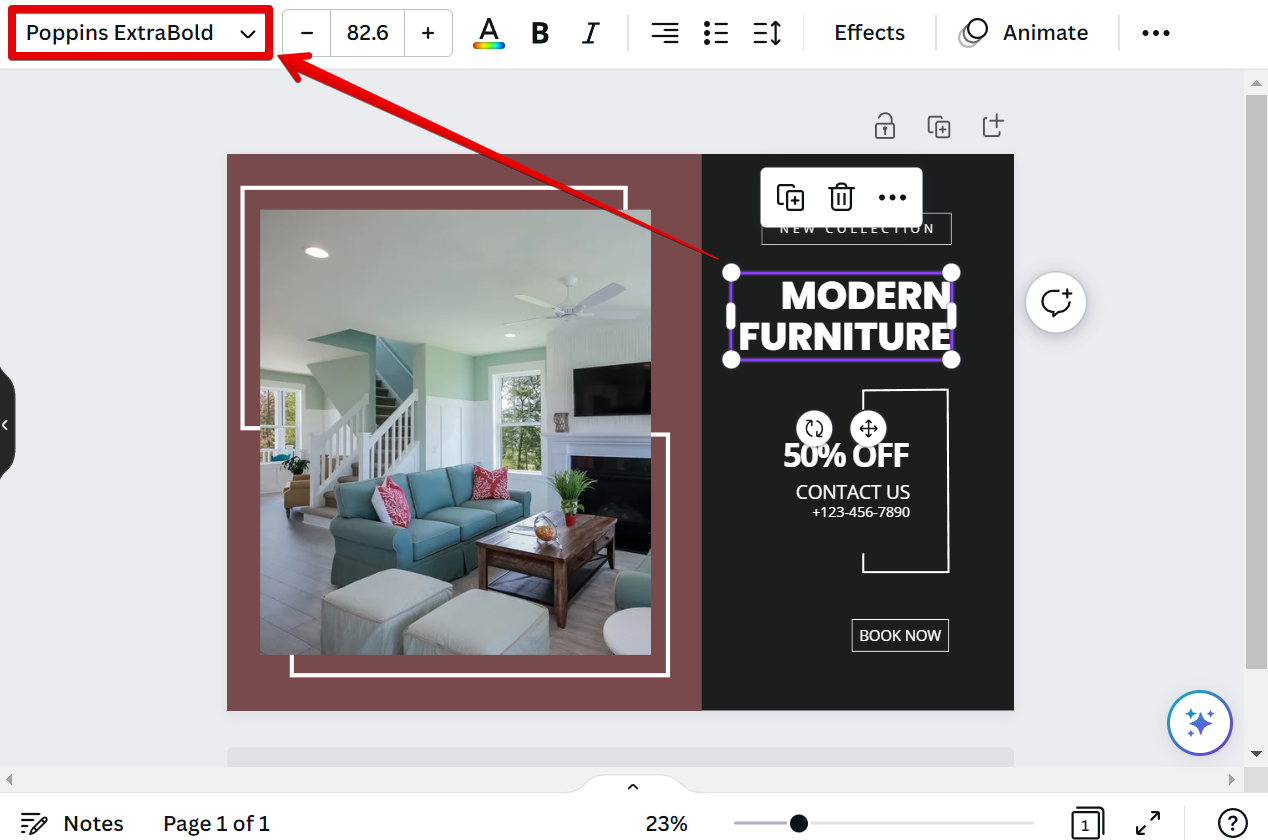Decrease font size with minus button

pyautogui.click(x=307, y=33)
